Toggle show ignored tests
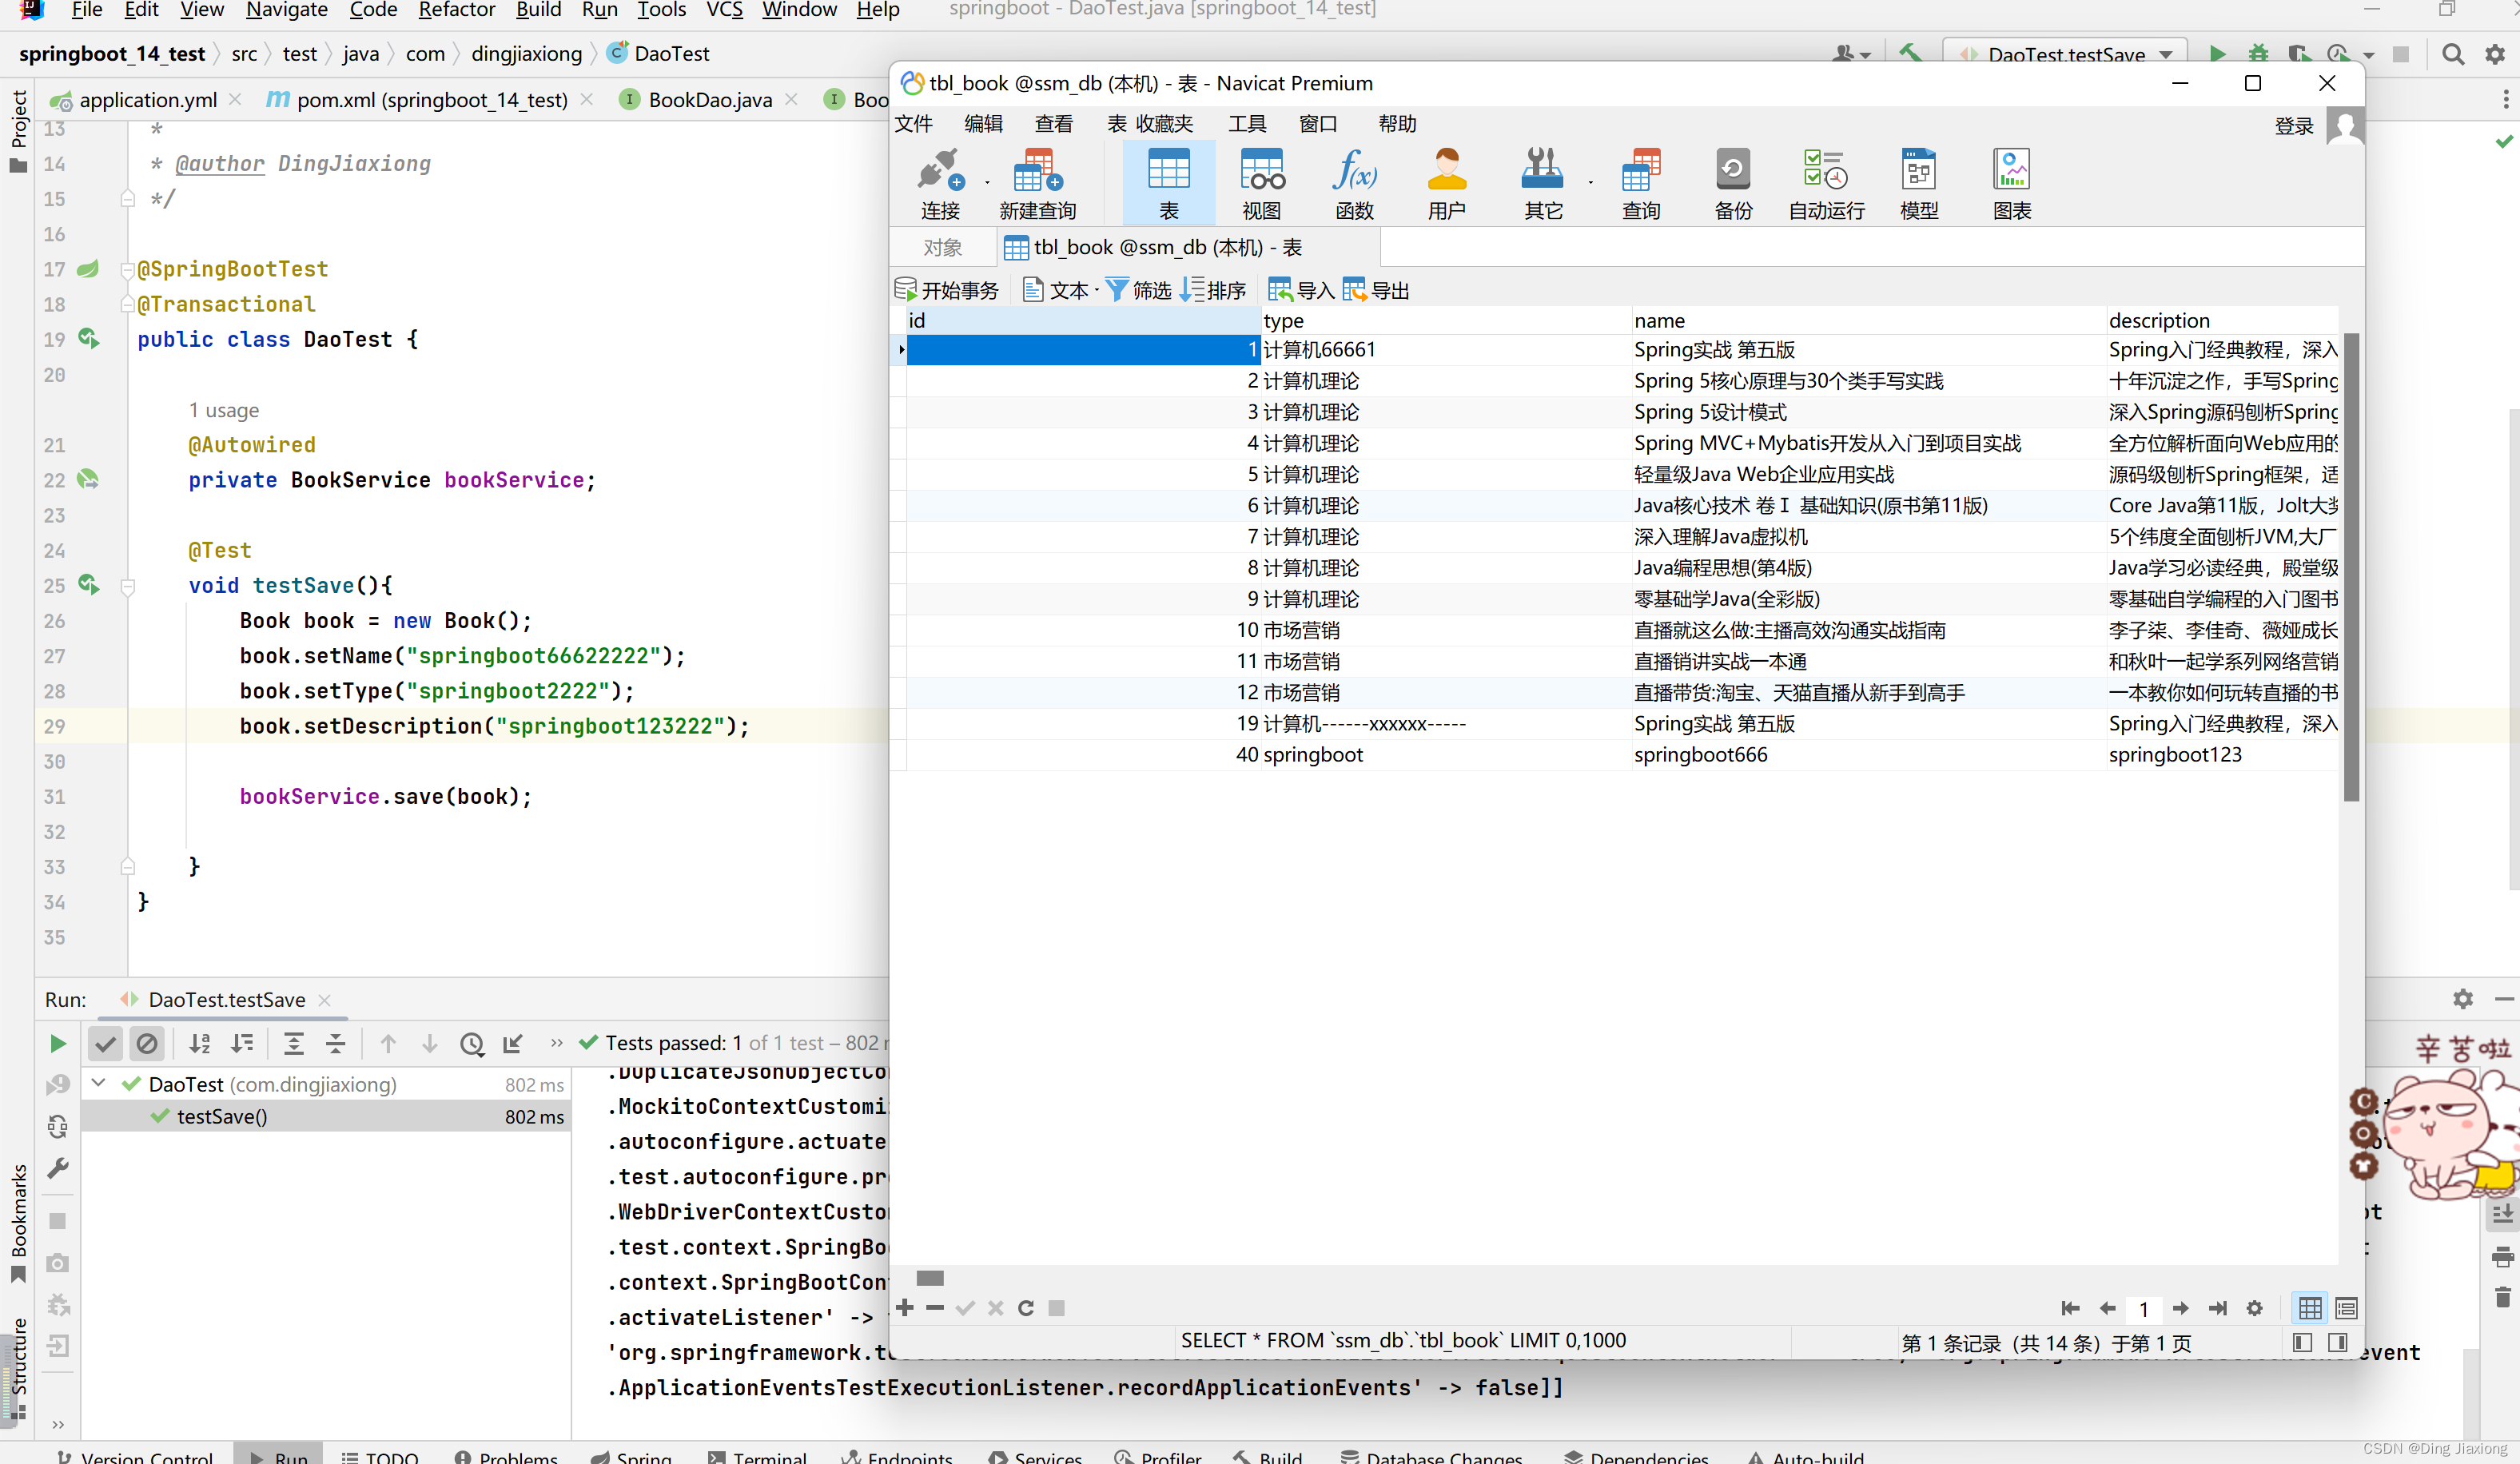This screenshot has width=2520, height=1464. click(x=147, y=1044)
